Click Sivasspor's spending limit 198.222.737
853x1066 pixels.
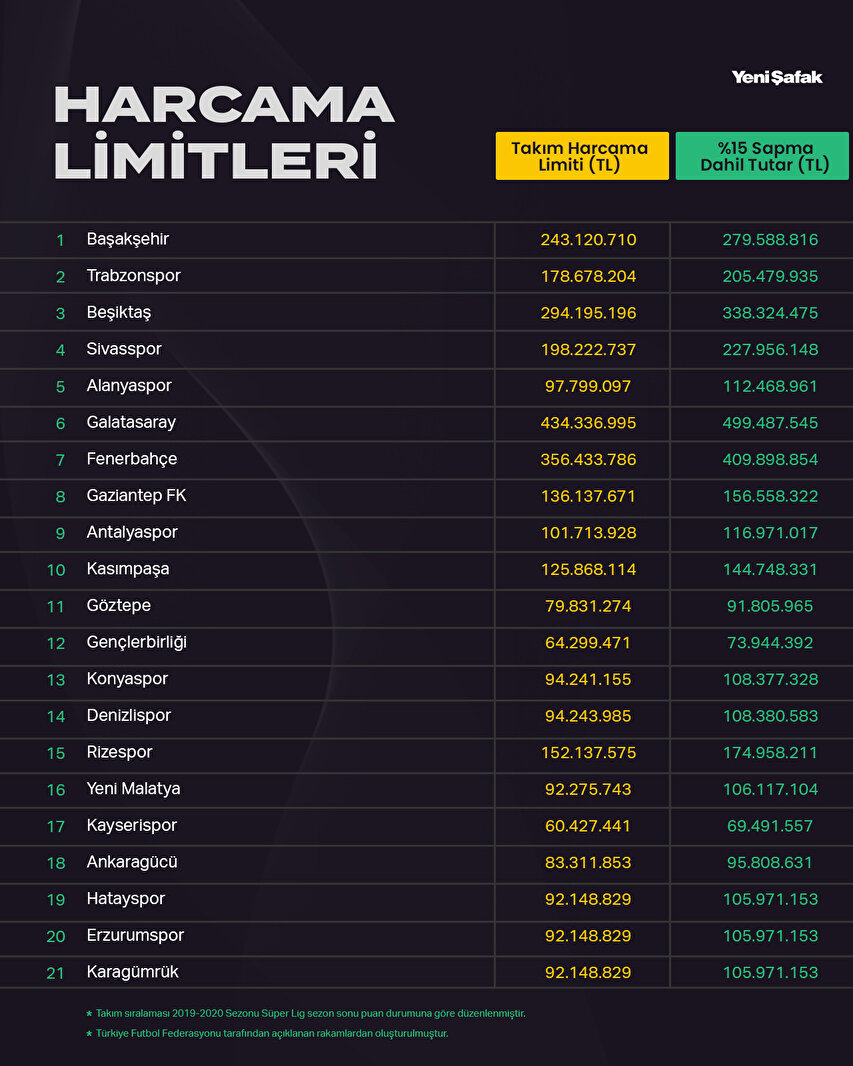tap(588, 350)
